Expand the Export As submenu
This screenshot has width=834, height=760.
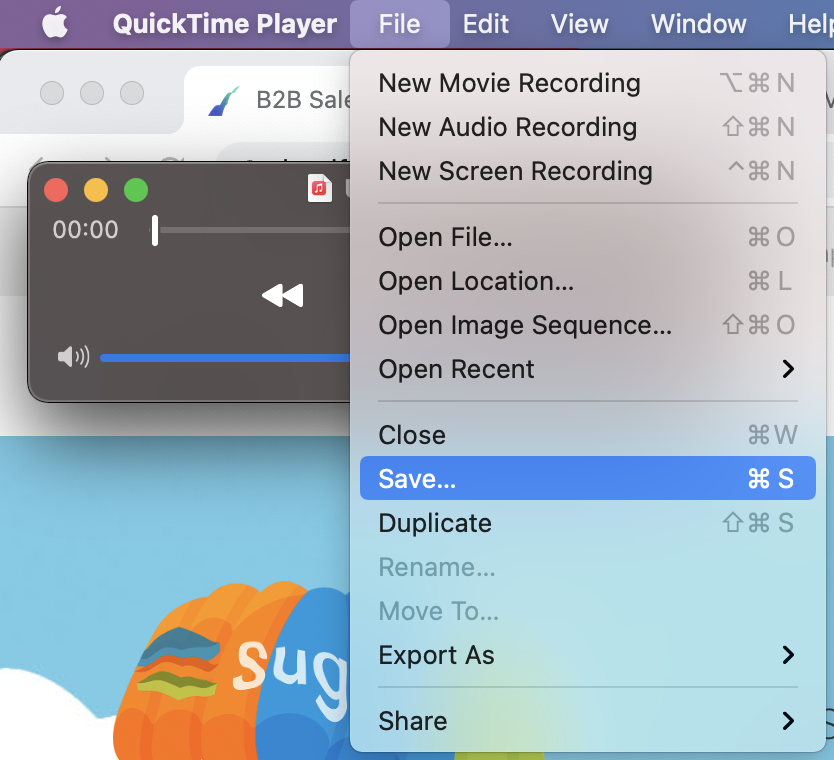[588, 655]
